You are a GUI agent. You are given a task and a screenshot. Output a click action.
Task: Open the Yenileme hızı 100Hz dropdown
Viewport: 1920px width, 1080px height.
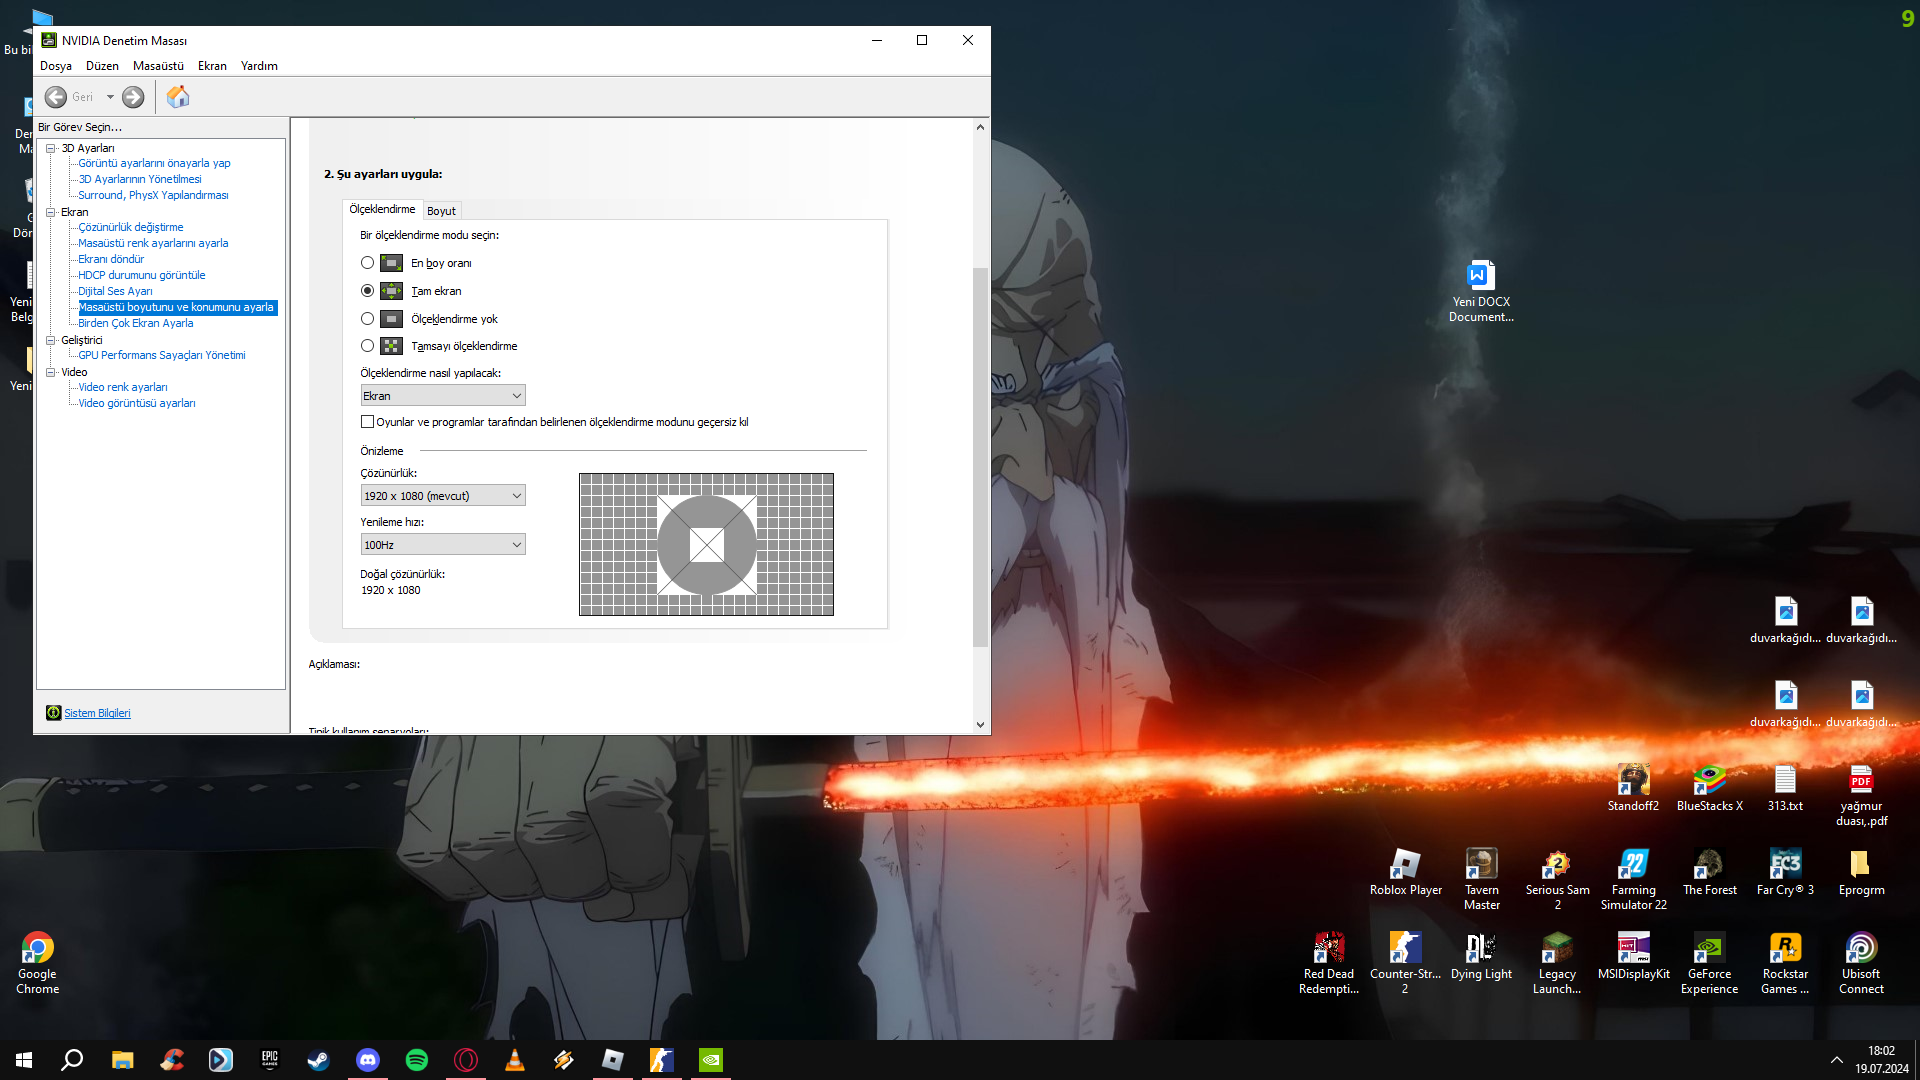tap(442, 545)
